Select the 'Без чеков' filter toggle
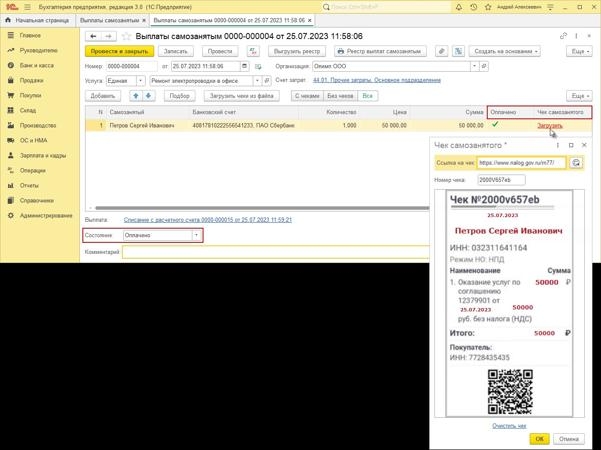The width and height of the screenshot is (601, 450). (x=340, y=96)
